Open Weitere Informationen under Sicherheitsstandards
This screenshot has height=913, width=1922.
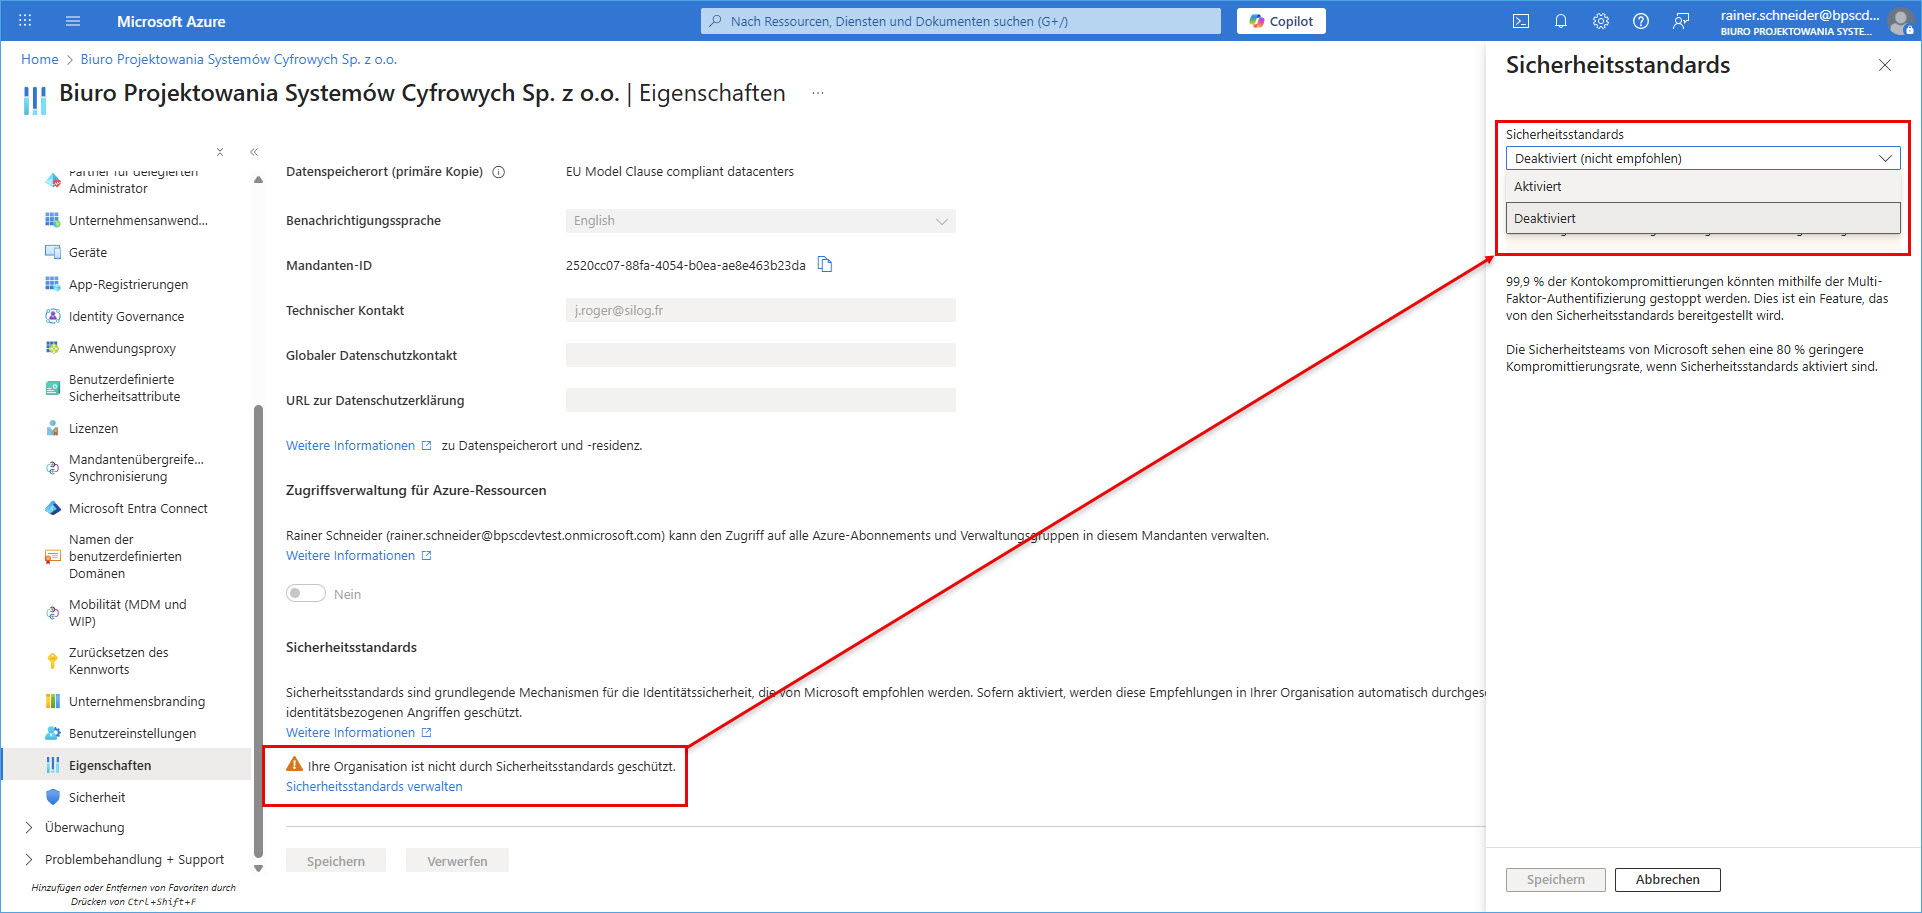[x=358, y=732]
